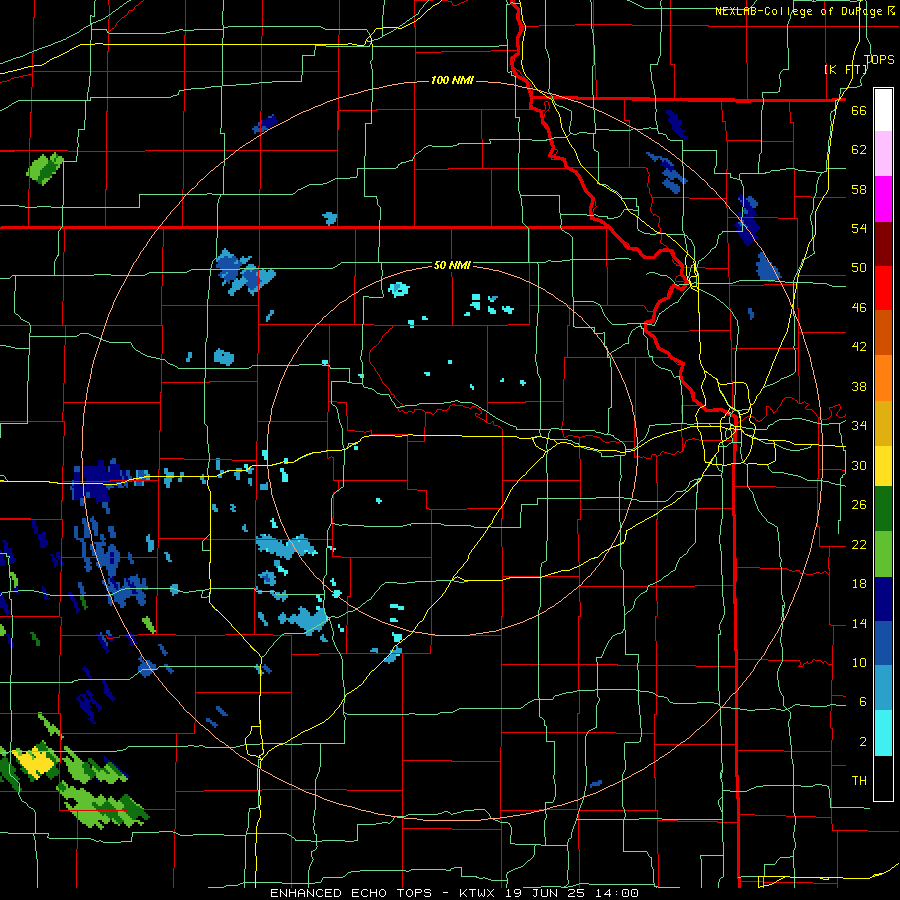Click the legend value "2"
The width and height of the screenshot is (900, 900).
[862, 742]
